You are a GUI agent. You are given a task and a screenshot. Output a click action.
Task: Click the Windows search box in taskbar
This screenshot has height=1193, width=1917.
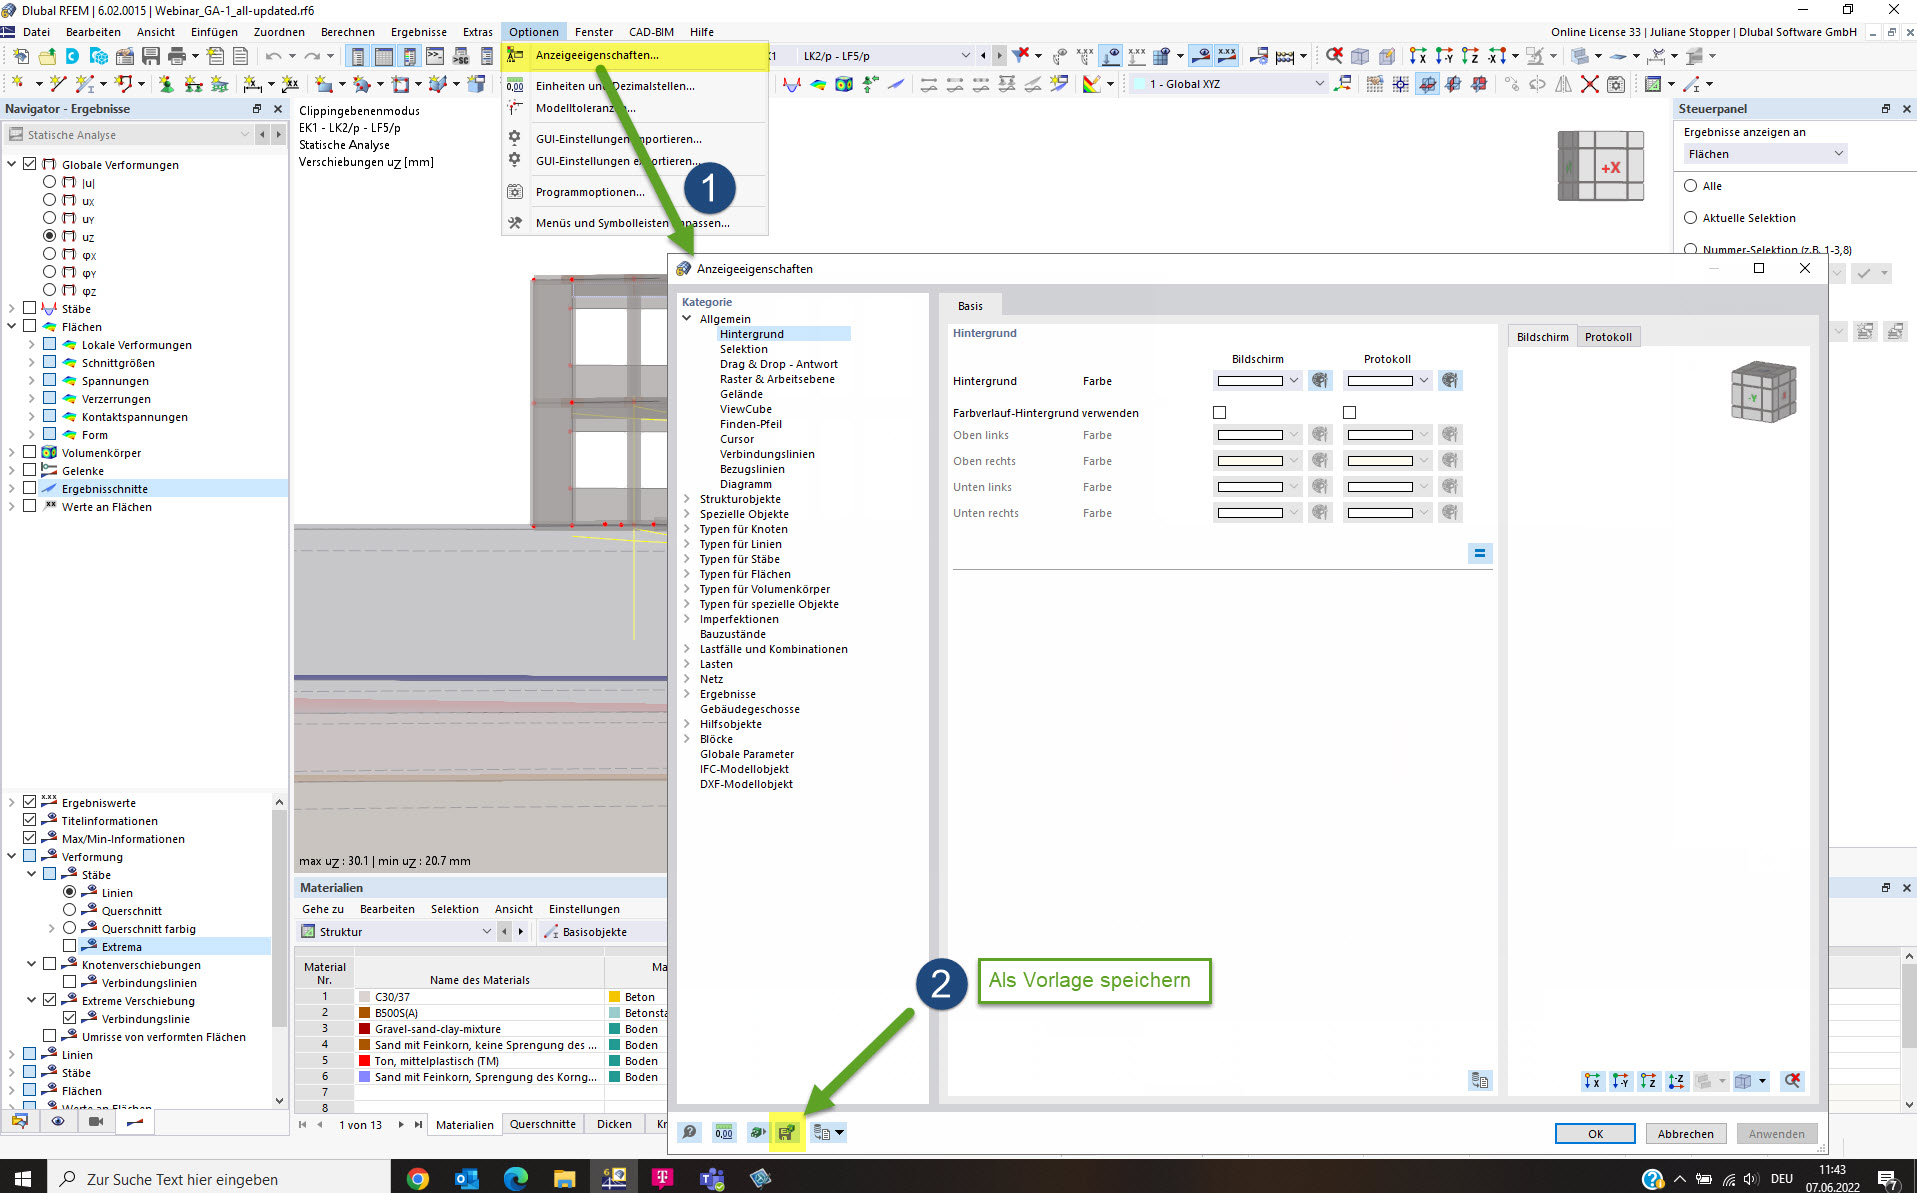coord(218,1179)
